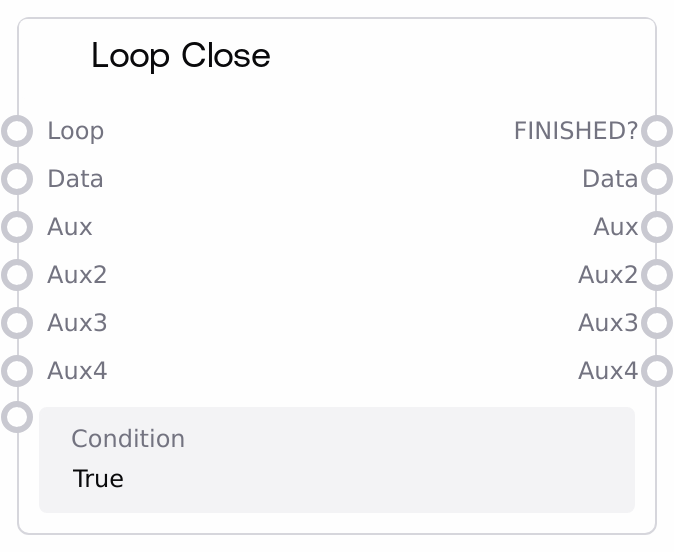674x552 pixels.
Task: Select the Aux3 input connector
Action: (x=18, y=323)
